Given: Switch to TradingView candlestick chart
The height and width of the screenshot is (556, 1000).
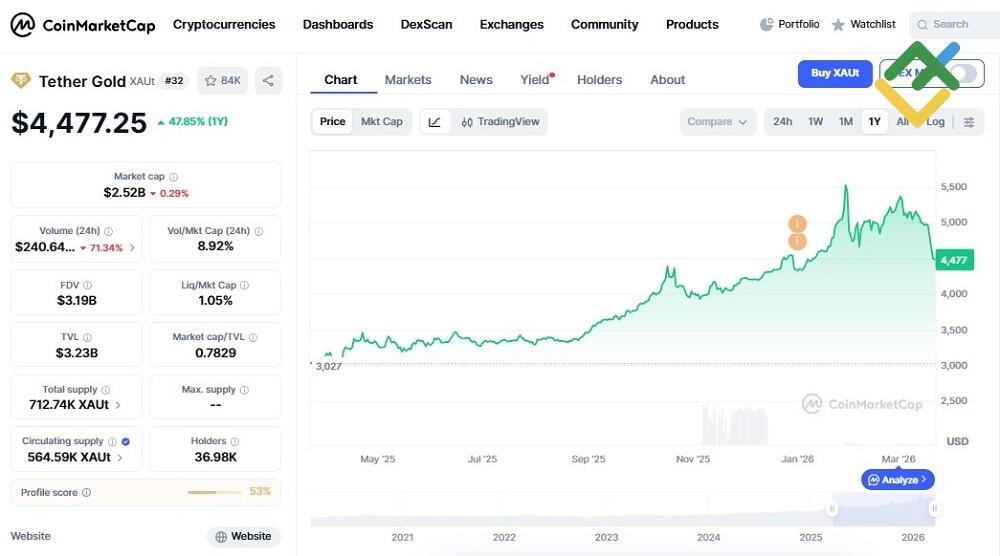Looking at the screenshot, I should tap(500, 122).
